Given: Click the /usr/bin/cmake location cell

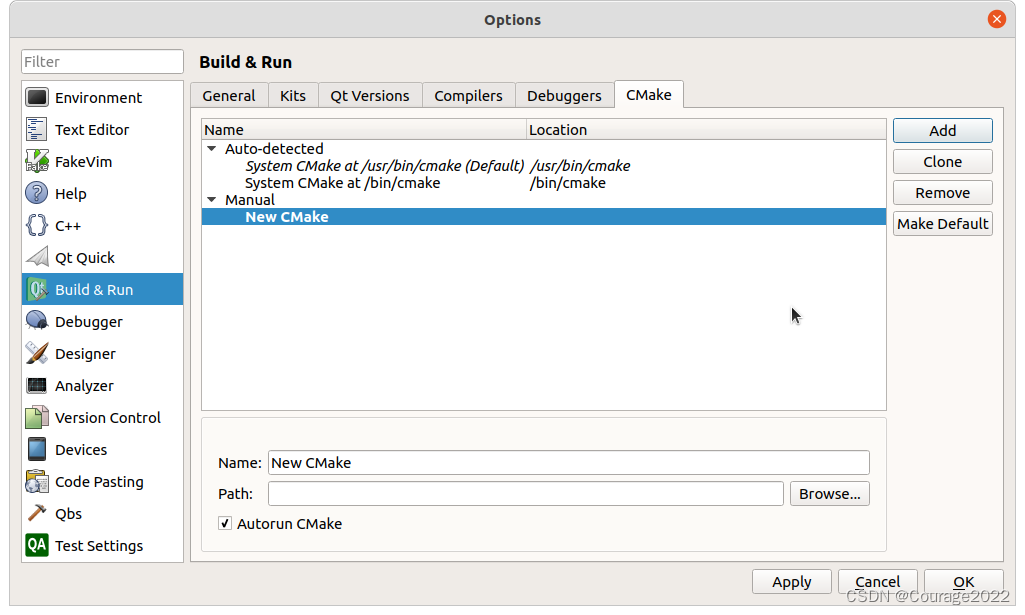Looking at the screenshot, I should [x=580, y=166].
